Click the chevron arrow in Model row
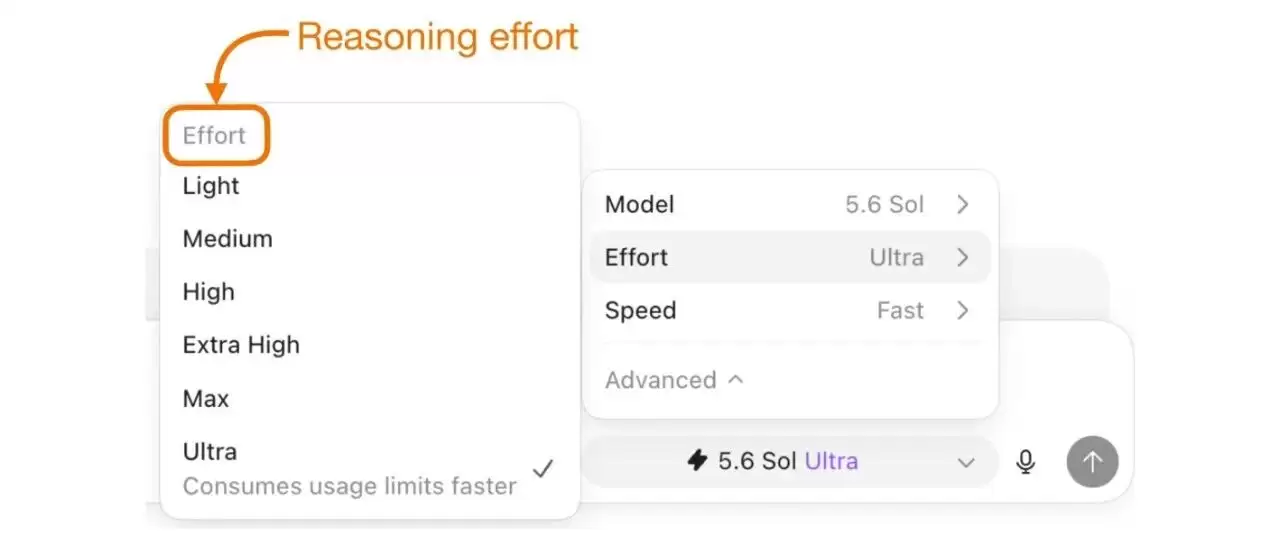 (x=962, y=205)
